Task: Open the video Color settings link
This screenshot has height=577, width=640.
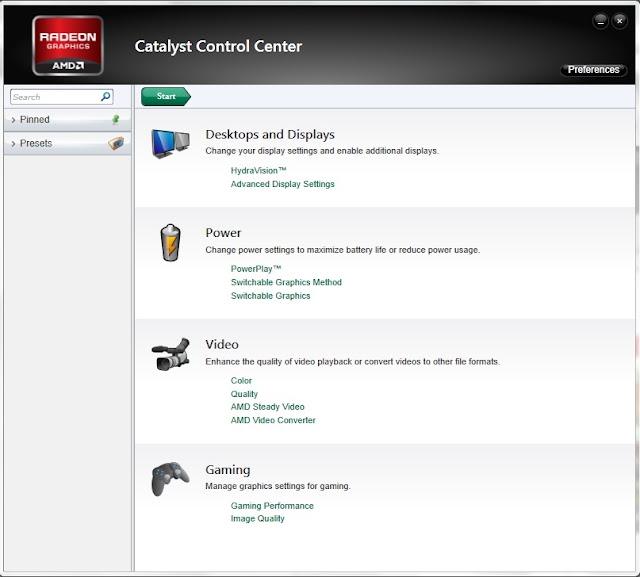Action: click(241, 381)
